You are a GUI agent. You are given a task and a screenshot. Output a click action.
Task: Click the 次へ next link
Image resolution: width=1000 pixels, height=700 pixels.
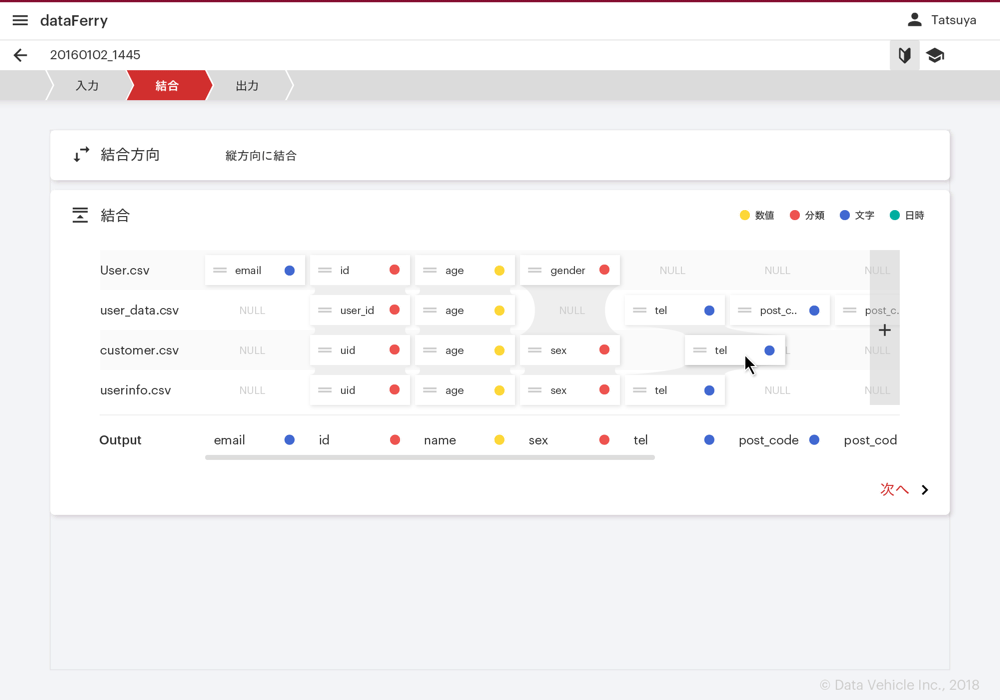(894, 489)
